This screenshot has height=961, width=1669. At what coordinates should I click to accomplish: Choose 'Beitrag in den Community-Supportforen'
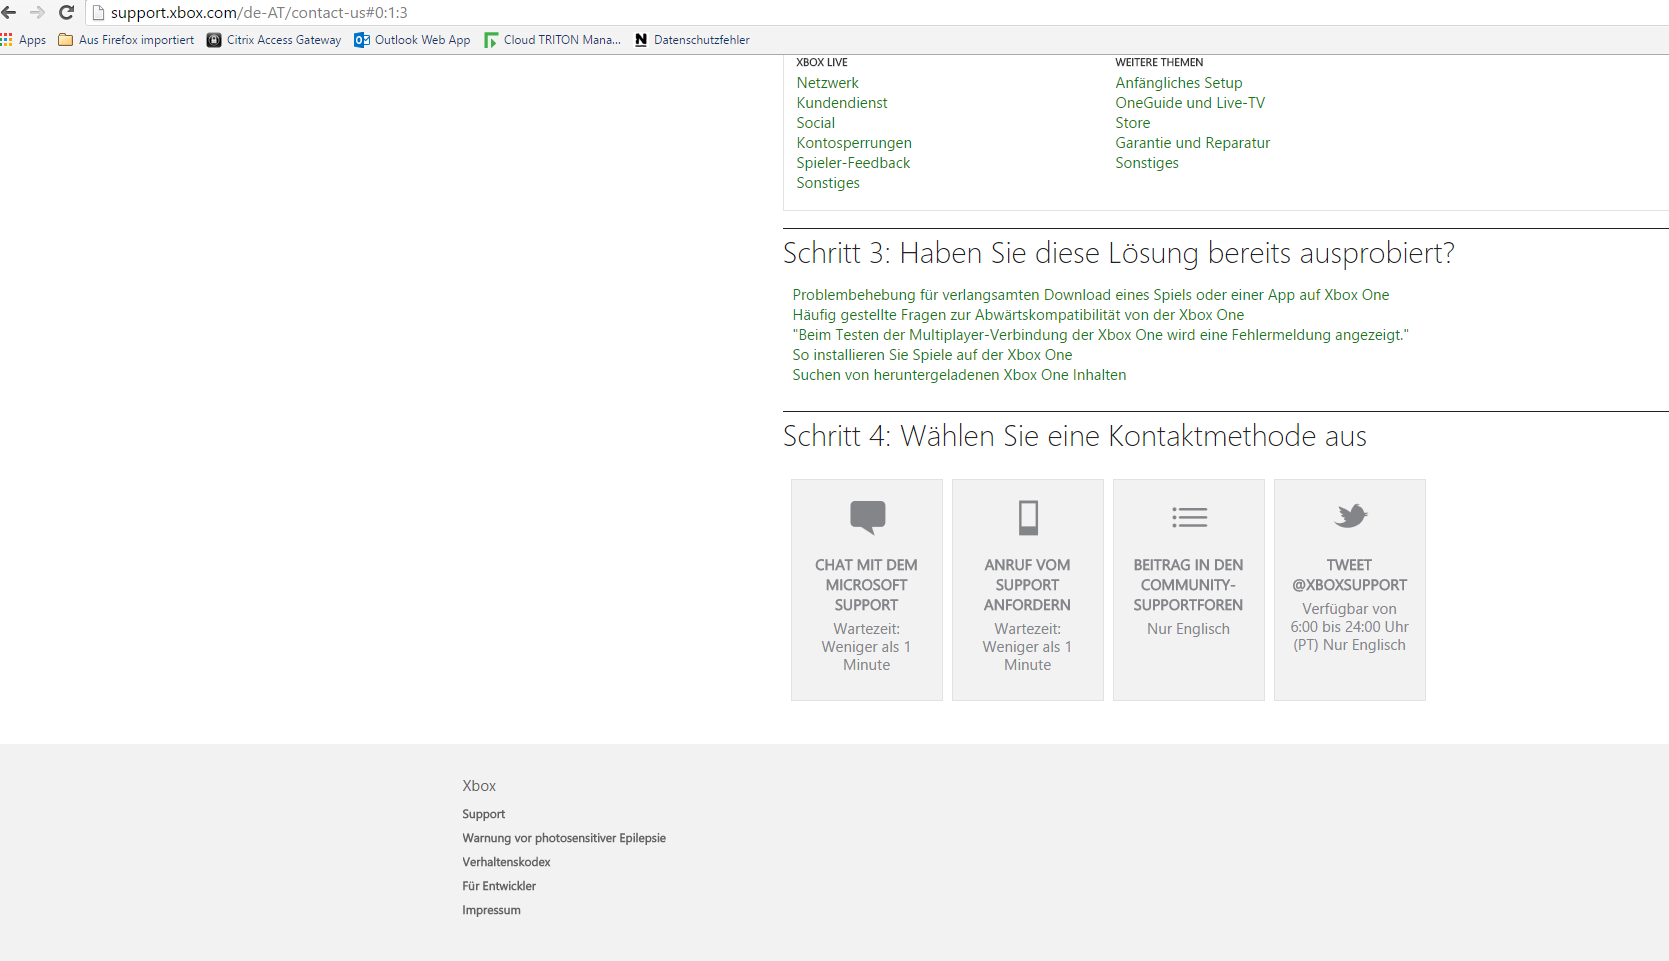pyautogui.click(x=1189, y=590)
